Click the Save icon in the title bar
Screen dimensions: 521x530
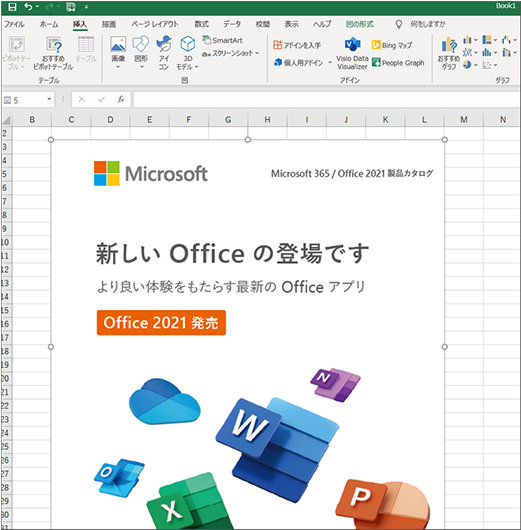point(12,7)
